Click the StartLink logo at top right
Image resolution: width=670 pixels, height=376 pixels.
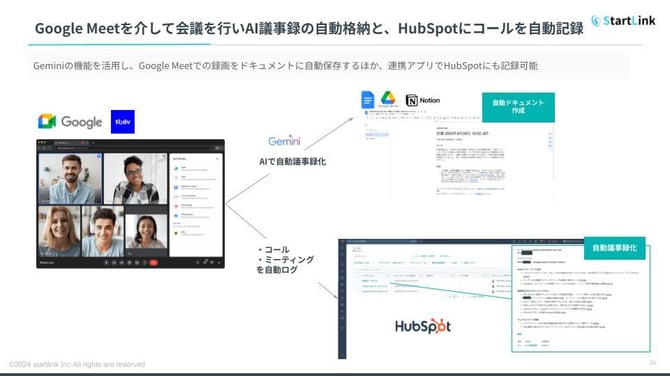623,21
